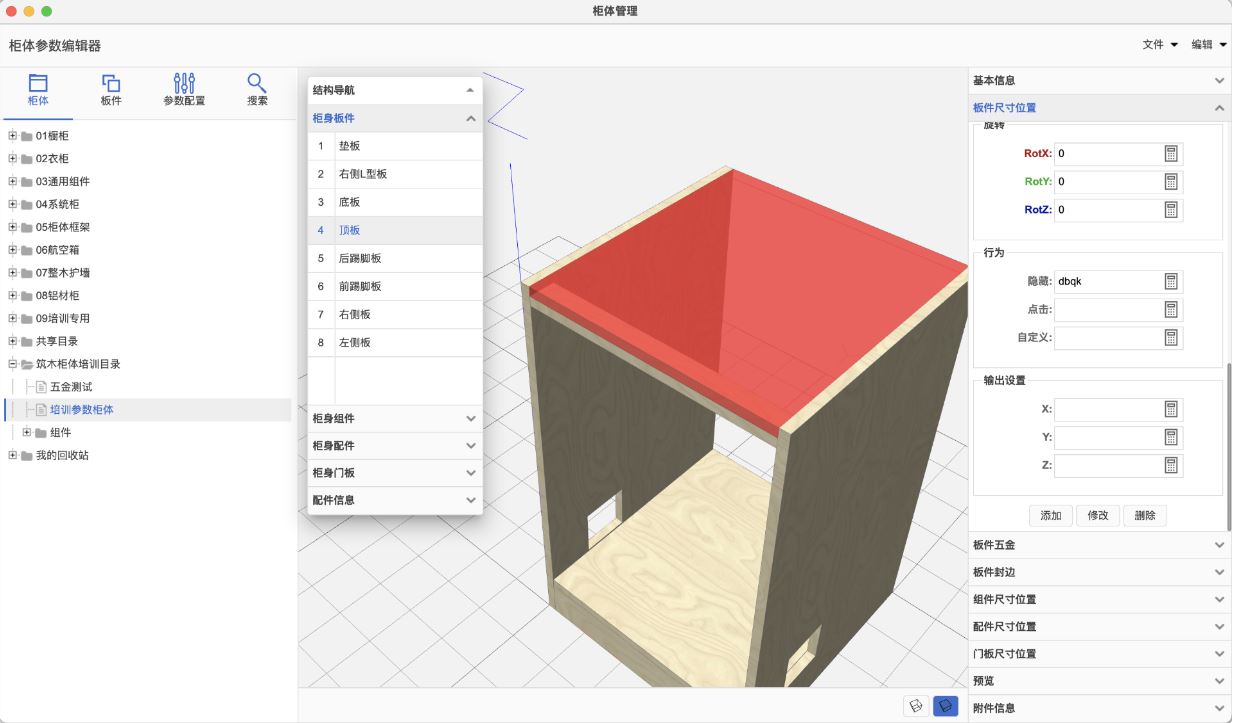This screenshot has height=723, width=1233.
Task: Click the 添加 button
Action: [1050, 515]
